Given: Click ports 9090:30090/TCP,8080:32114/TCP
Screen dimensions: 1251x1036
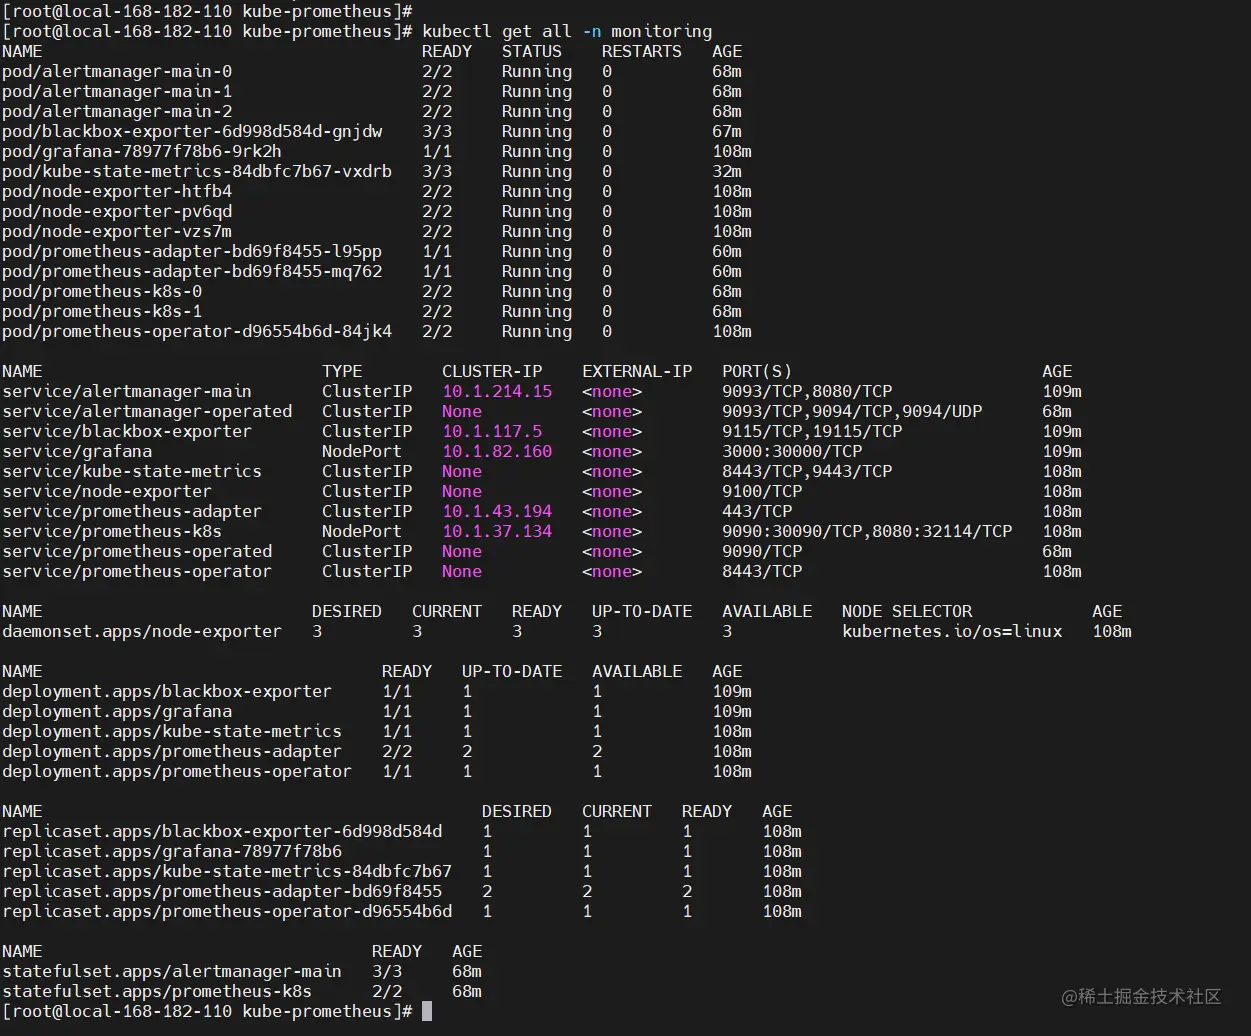Looking at the screenshot, I should 867,532.
